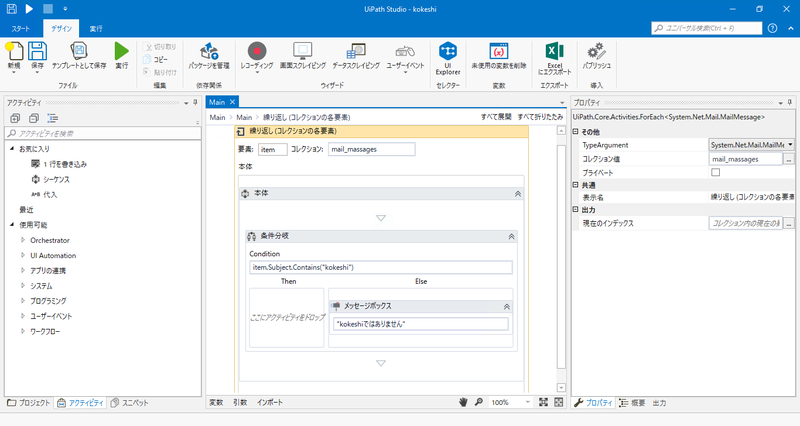Collapse the メッセージボックス activity

507,306
